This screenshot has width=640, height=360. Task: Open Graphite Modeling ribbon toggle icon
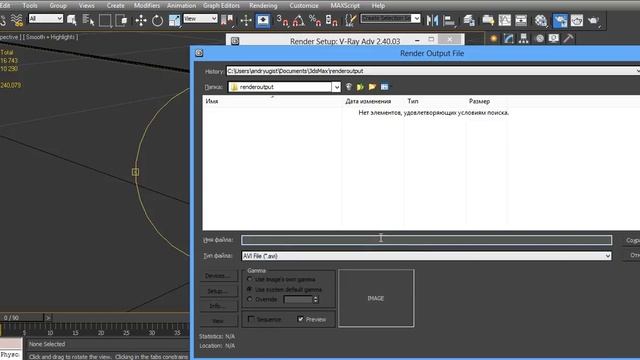pyautogui.click(x=488, y=20)
